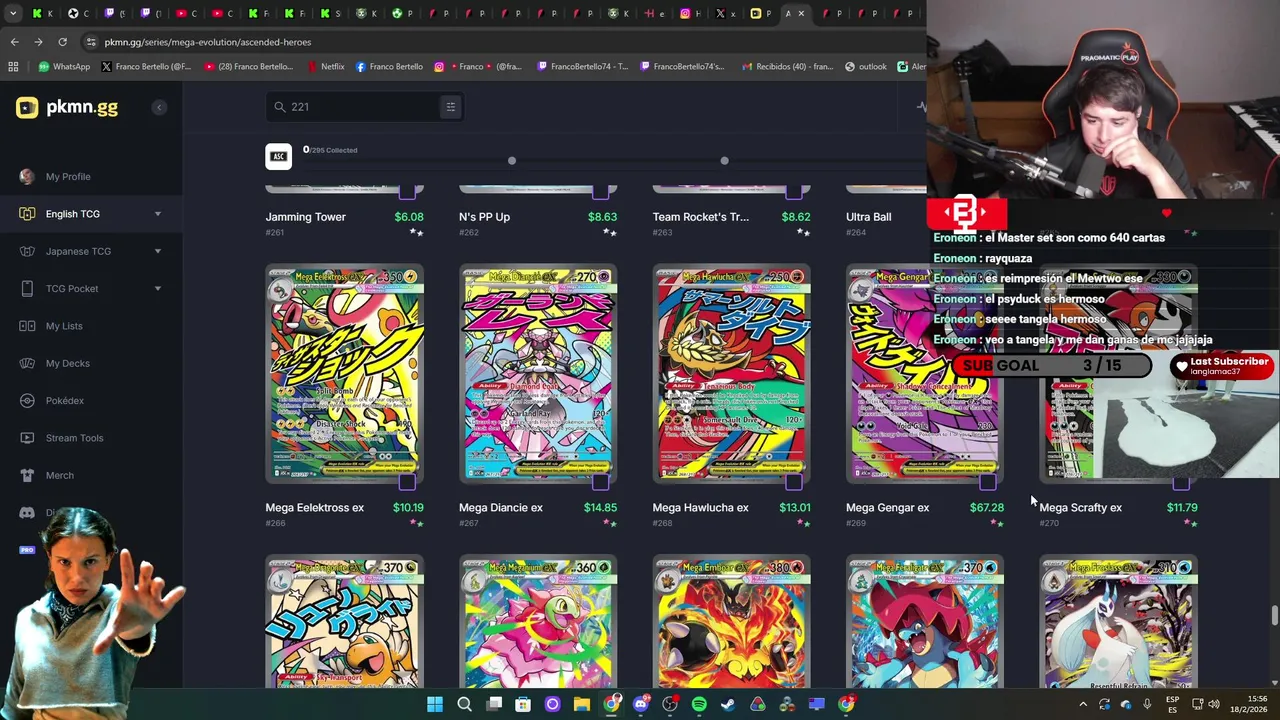This screenshot has height=720, width=1280.
Task: Switch to the X (Twitter) browser tab
Action: pos(726,14)
